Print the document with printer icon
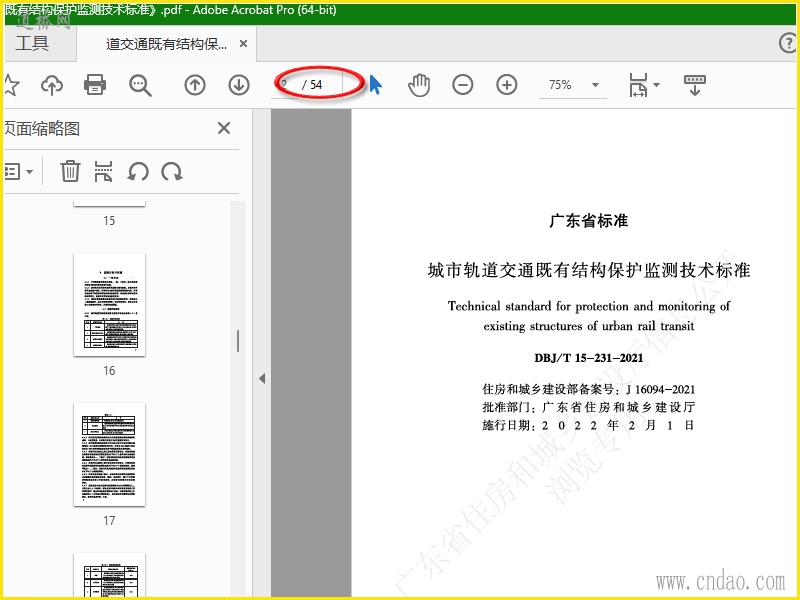Image resolution: width=800 pixels, height=600 pixels. (x=95, y=85)
